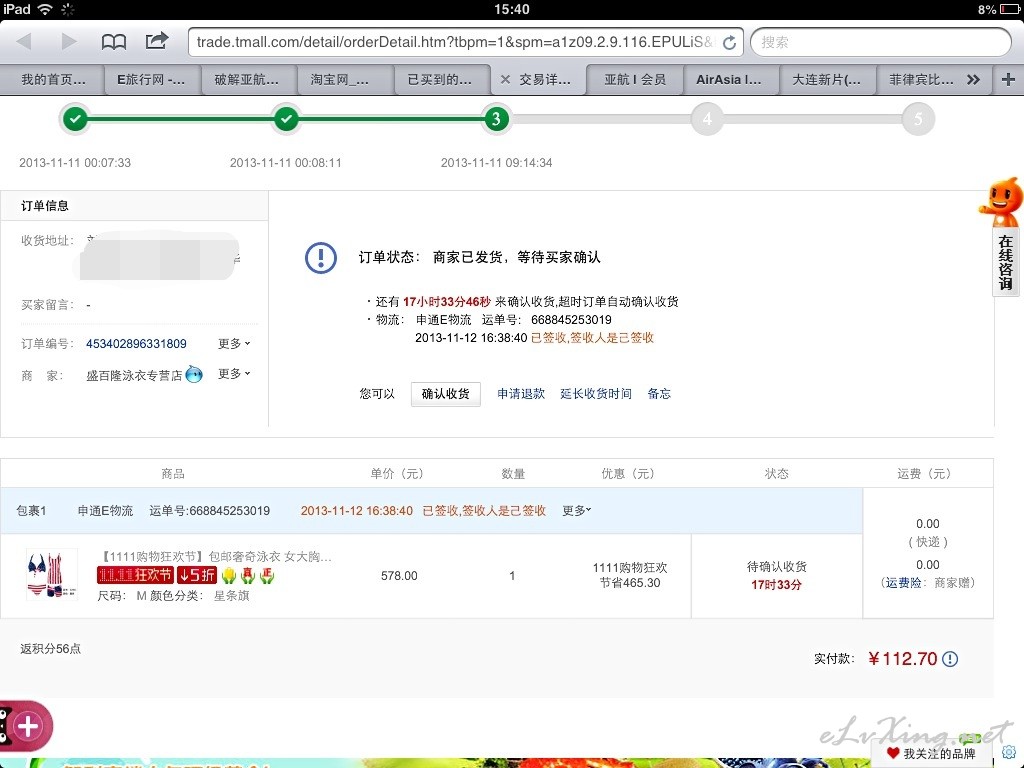
Task: Click the swimsuit product thumbnail
Action: click(52, 575)
